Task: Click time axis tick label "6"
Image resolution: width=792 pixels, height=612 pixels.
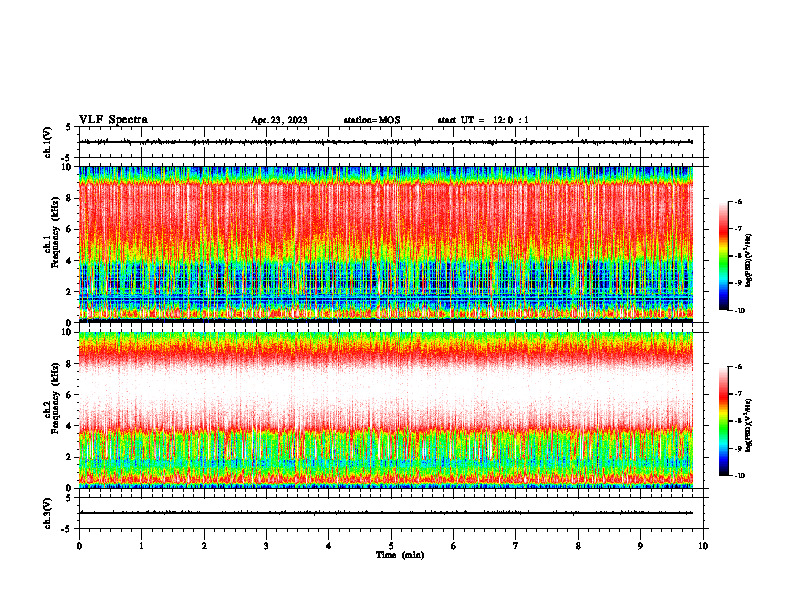Action: pyautogui.click(x=454, y=546)
